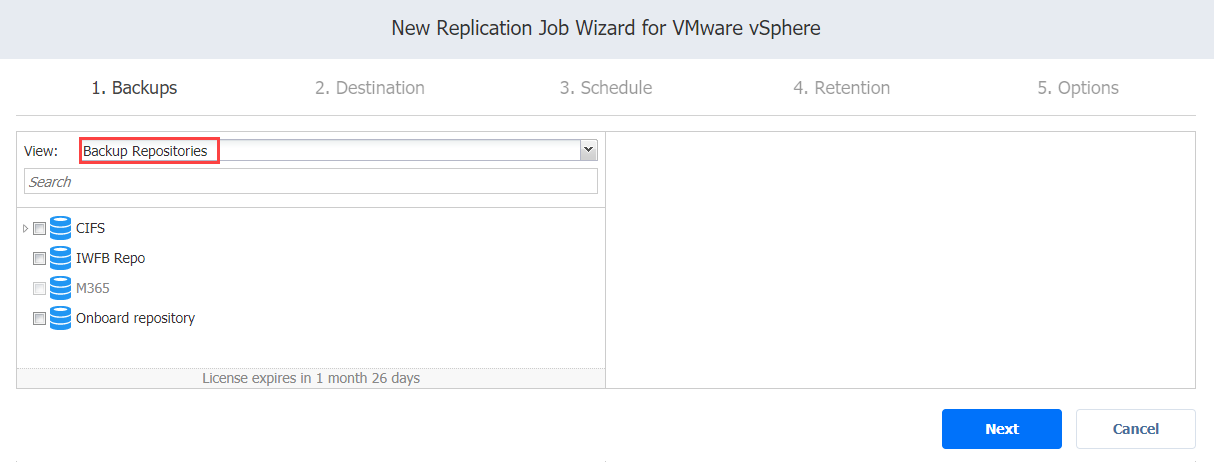Toggle the greyed-out M365 checkbox
The height and width of the screenshot is (462, 1214).
[x=39, y=289]
